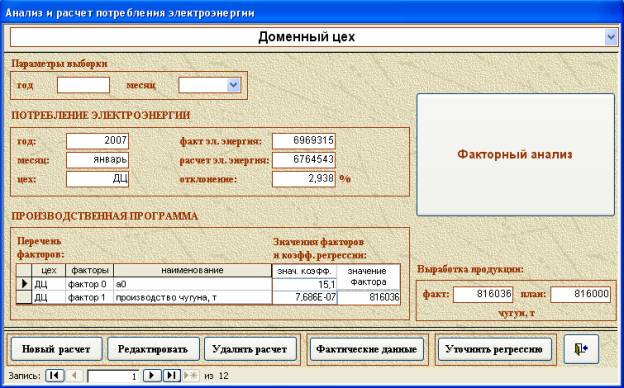Viewport: 624px width, 388px height.
Task: Click отклонение value 2,938
Action: (x=304, y=179)
